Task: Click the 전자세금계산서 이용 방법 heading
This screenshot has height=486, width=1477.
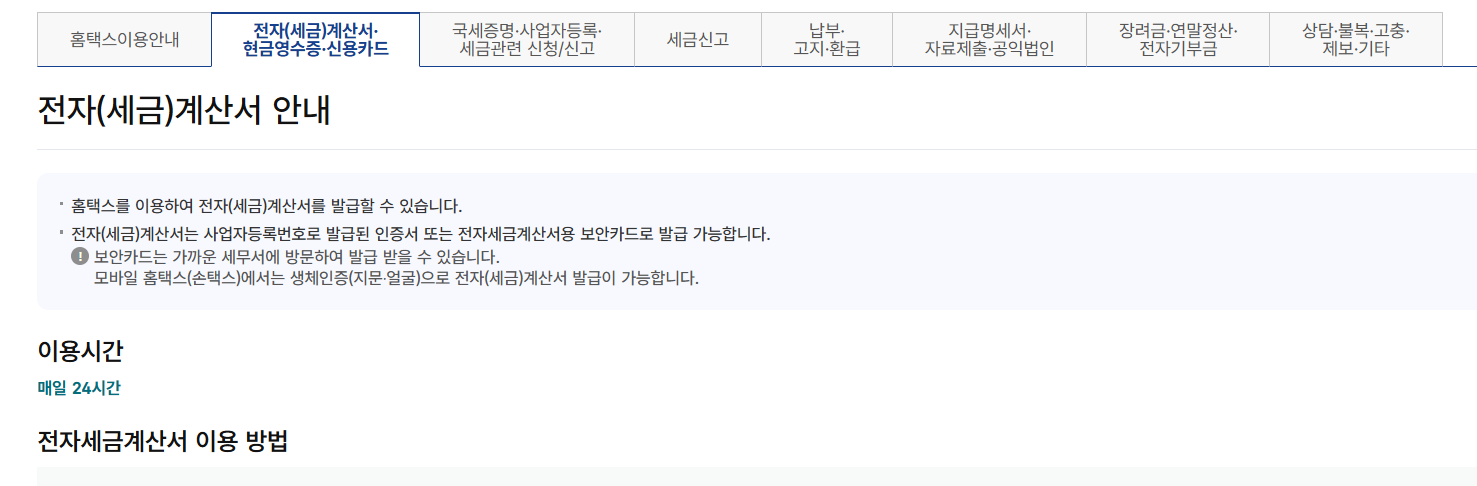Action: (163, 441)
